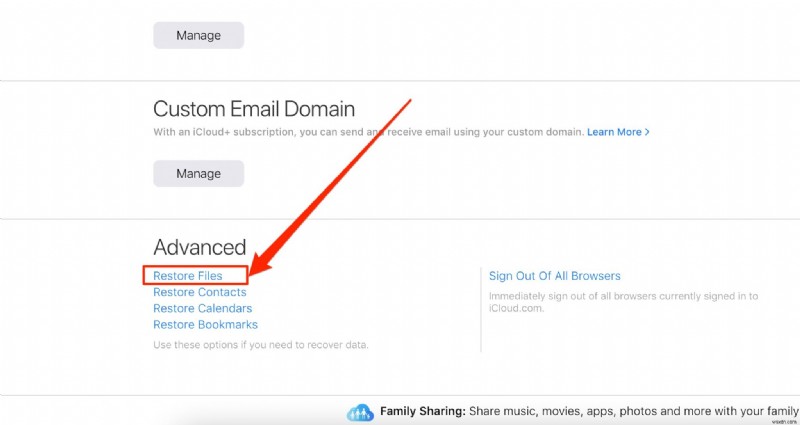Select the 'With an iCloud+ subscription' description text
The height and width of the screenshot is (425, 800).
pyautogui.click(x=368, y=132)
